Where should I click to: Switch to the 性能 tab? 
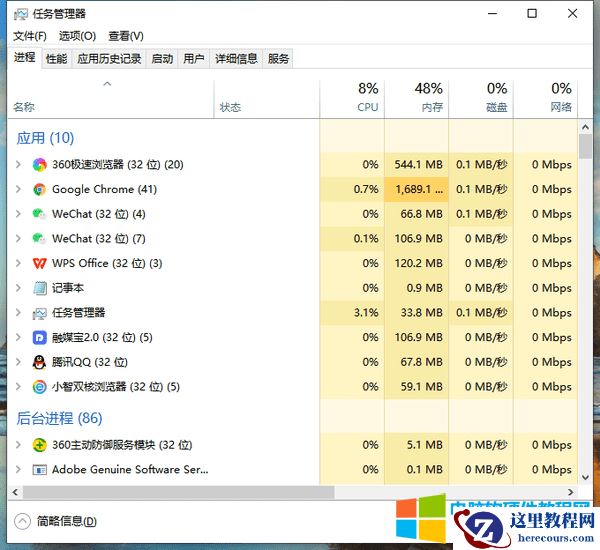(x=56, y=59)
